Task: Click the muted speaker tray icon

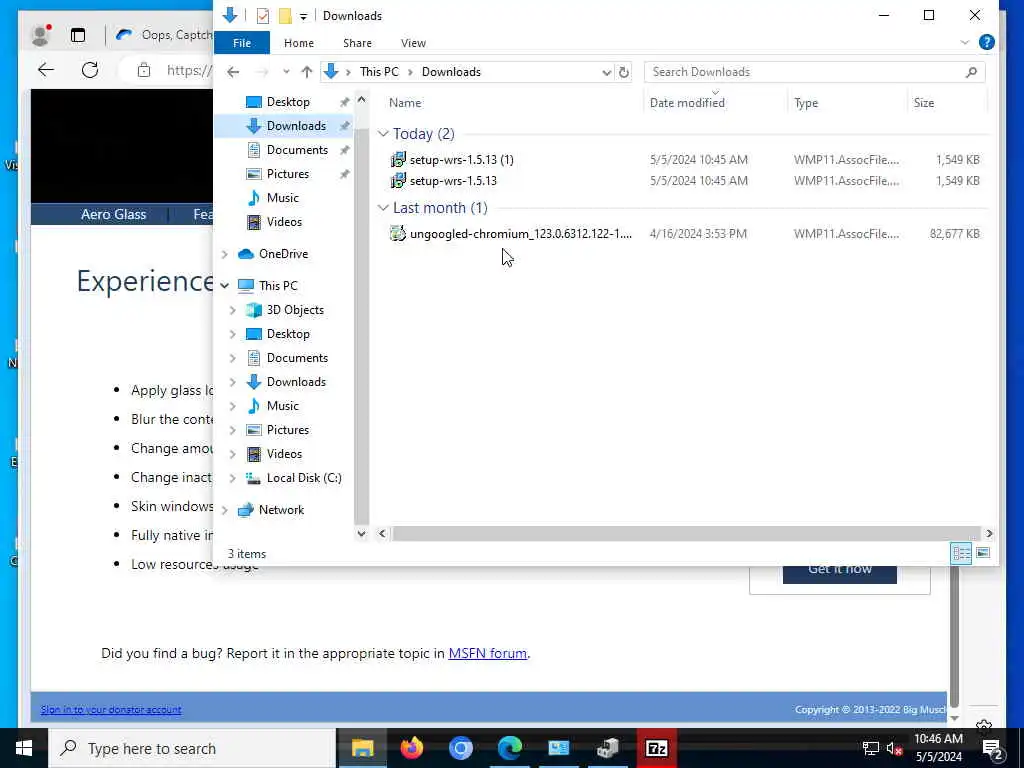Action: click(x=893, y=748)
